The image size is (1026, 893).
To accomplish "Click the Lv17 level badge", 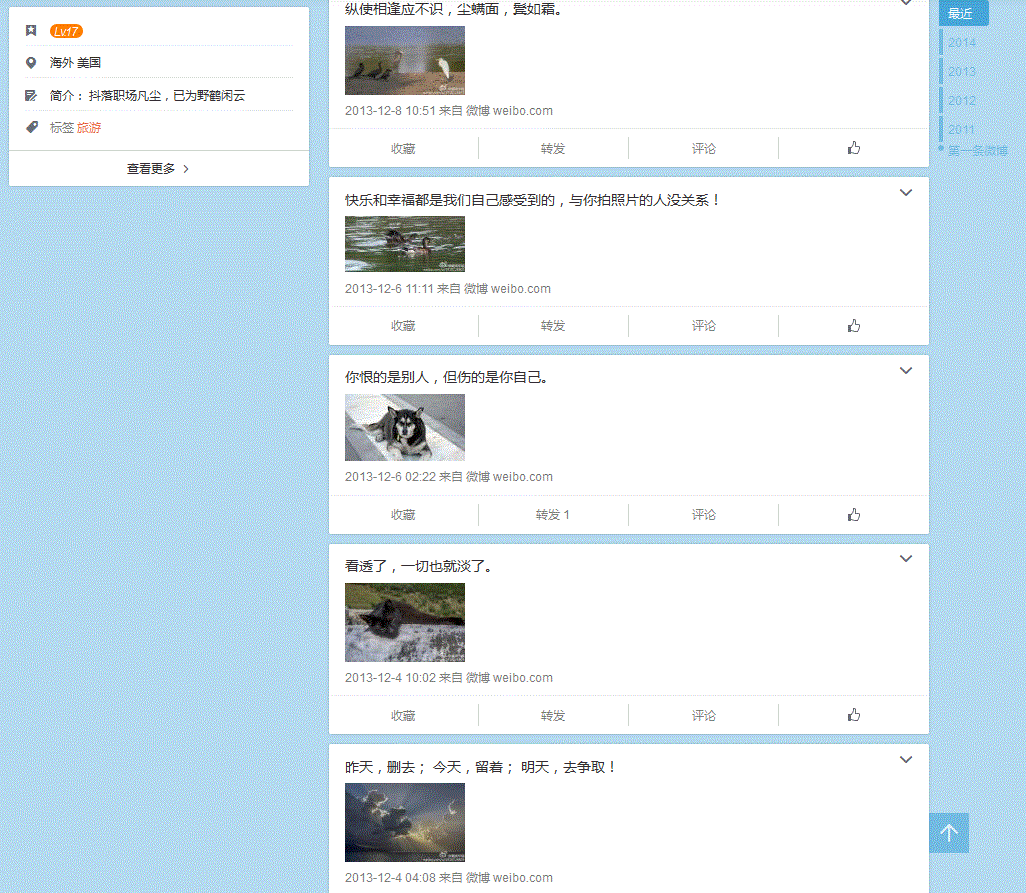I will click(x=66, y=31).
